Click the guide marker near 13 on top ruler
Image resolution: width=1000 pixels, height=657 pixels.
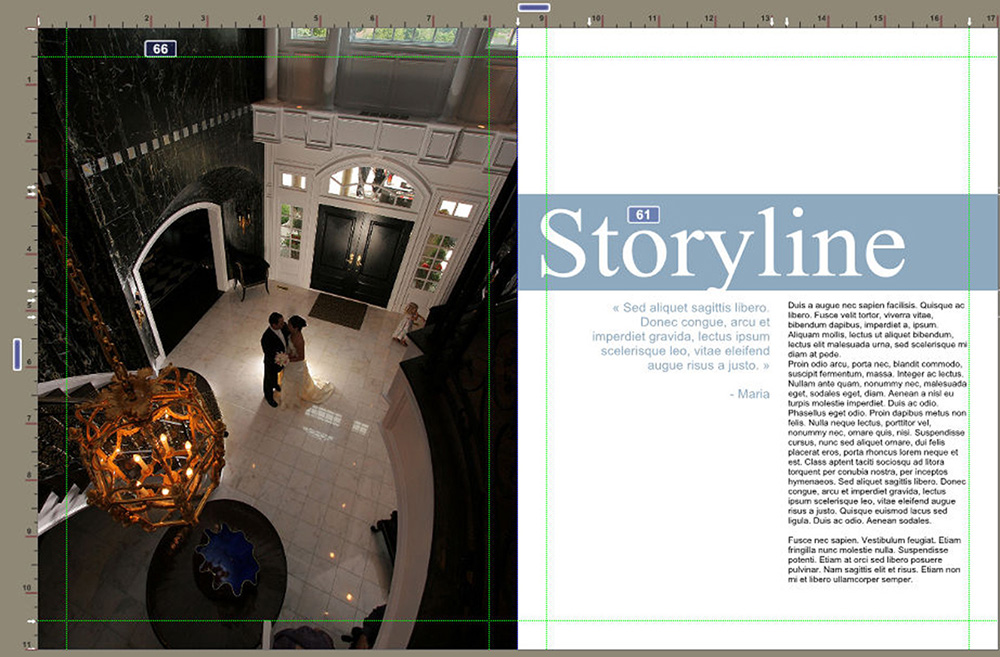click(x=787, y=21)
